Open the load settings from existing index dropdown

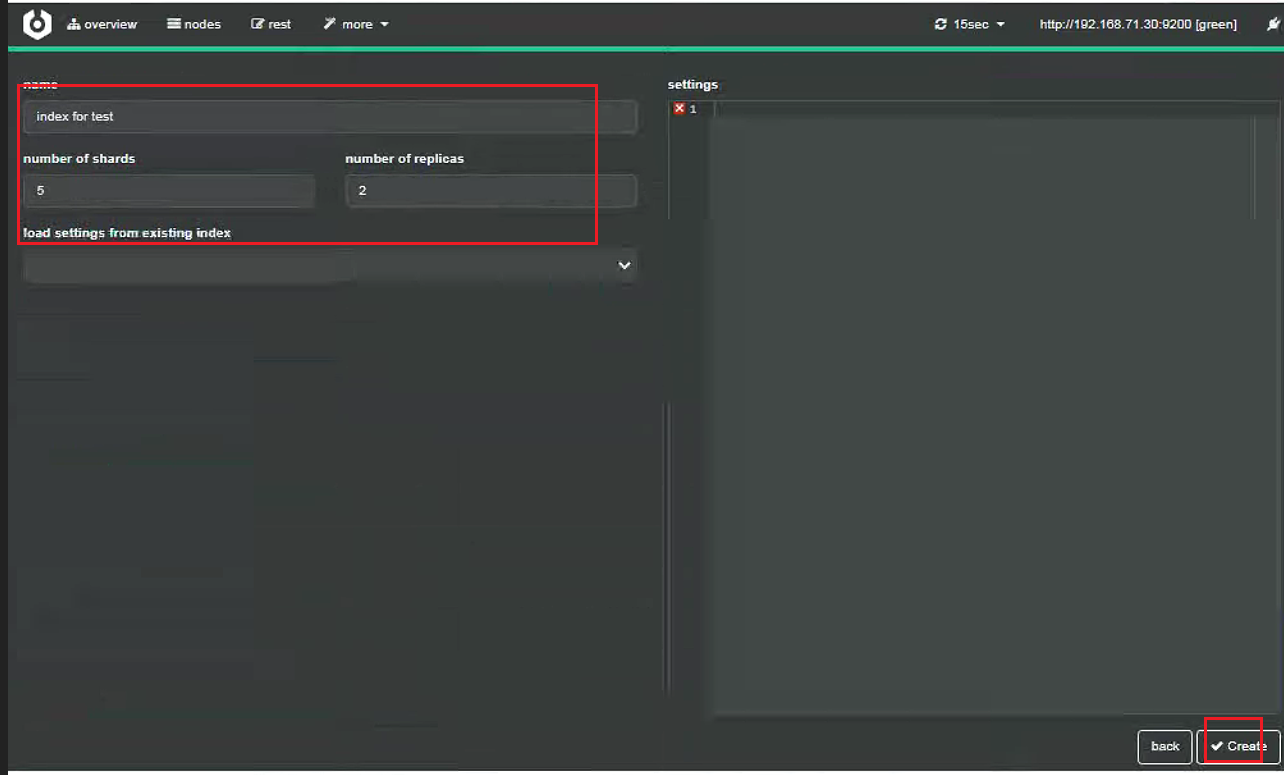pos(330,265)
